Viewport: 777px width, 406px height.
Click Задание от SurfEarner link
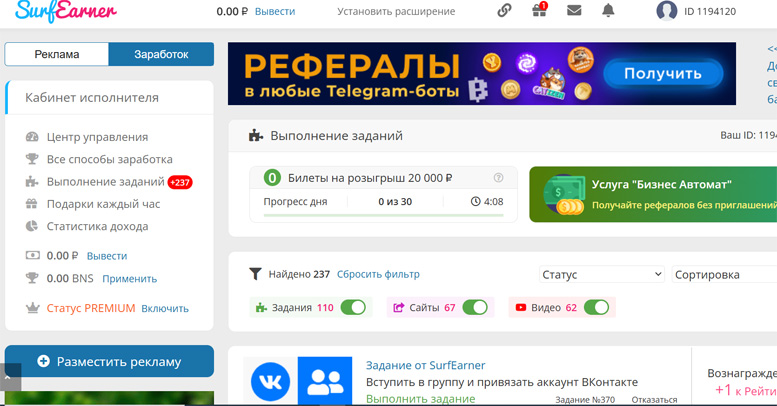[425, 365]
